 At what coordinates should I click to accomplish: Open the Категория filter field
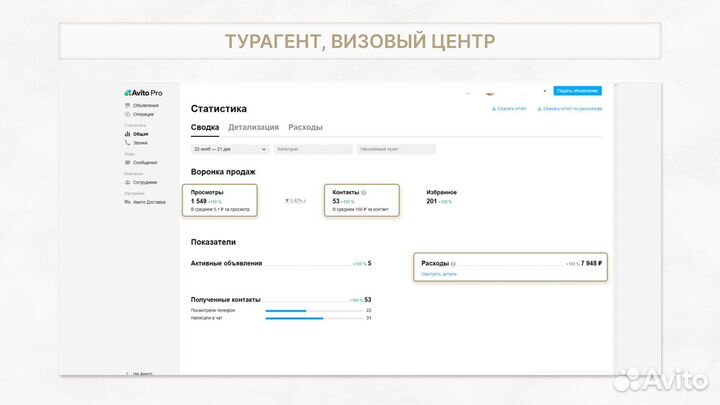click(313, 149)
